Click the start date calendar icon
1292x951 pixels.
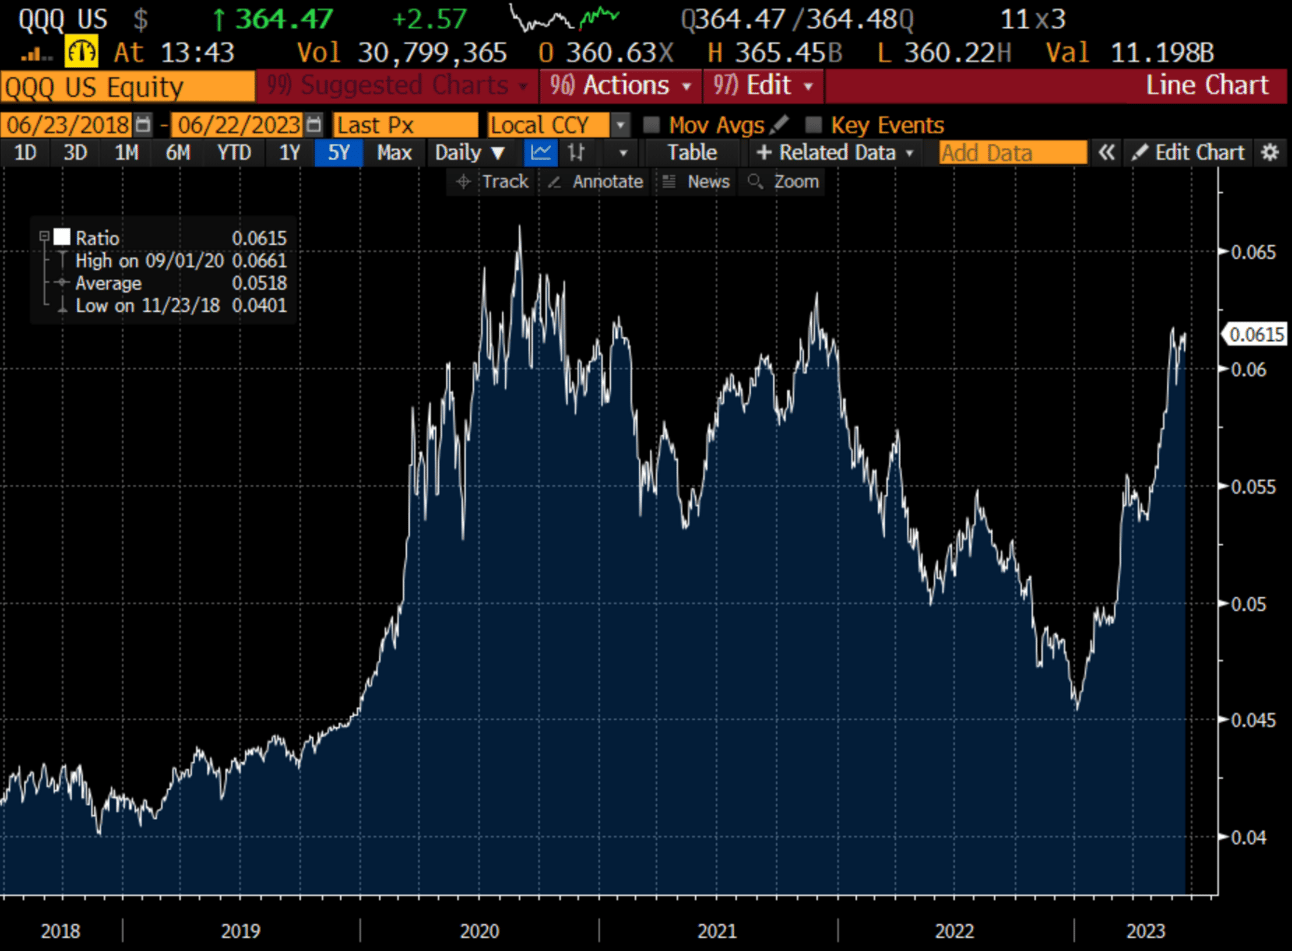(x=143, y=125)
